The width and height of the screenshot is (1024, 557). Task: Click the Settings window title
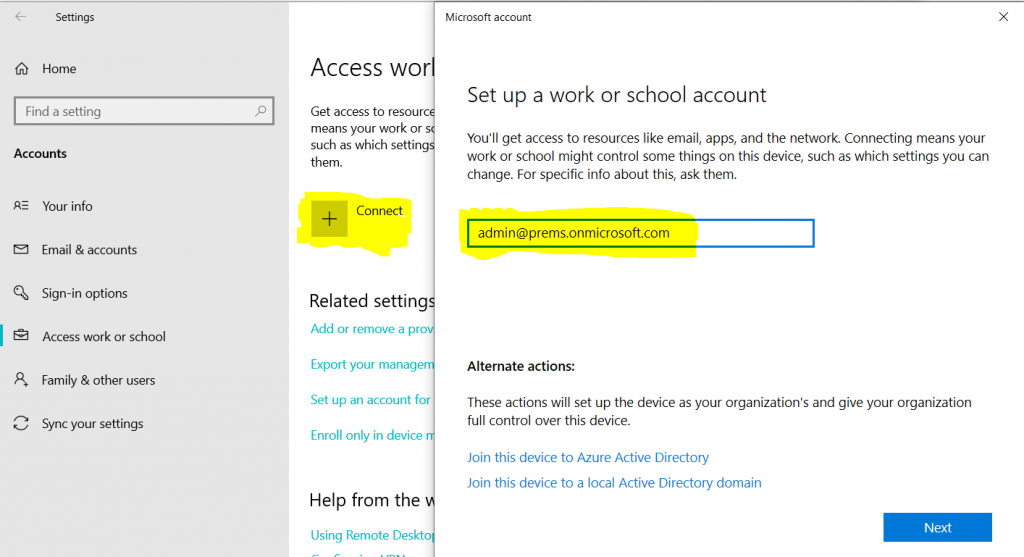coord(74,17)
